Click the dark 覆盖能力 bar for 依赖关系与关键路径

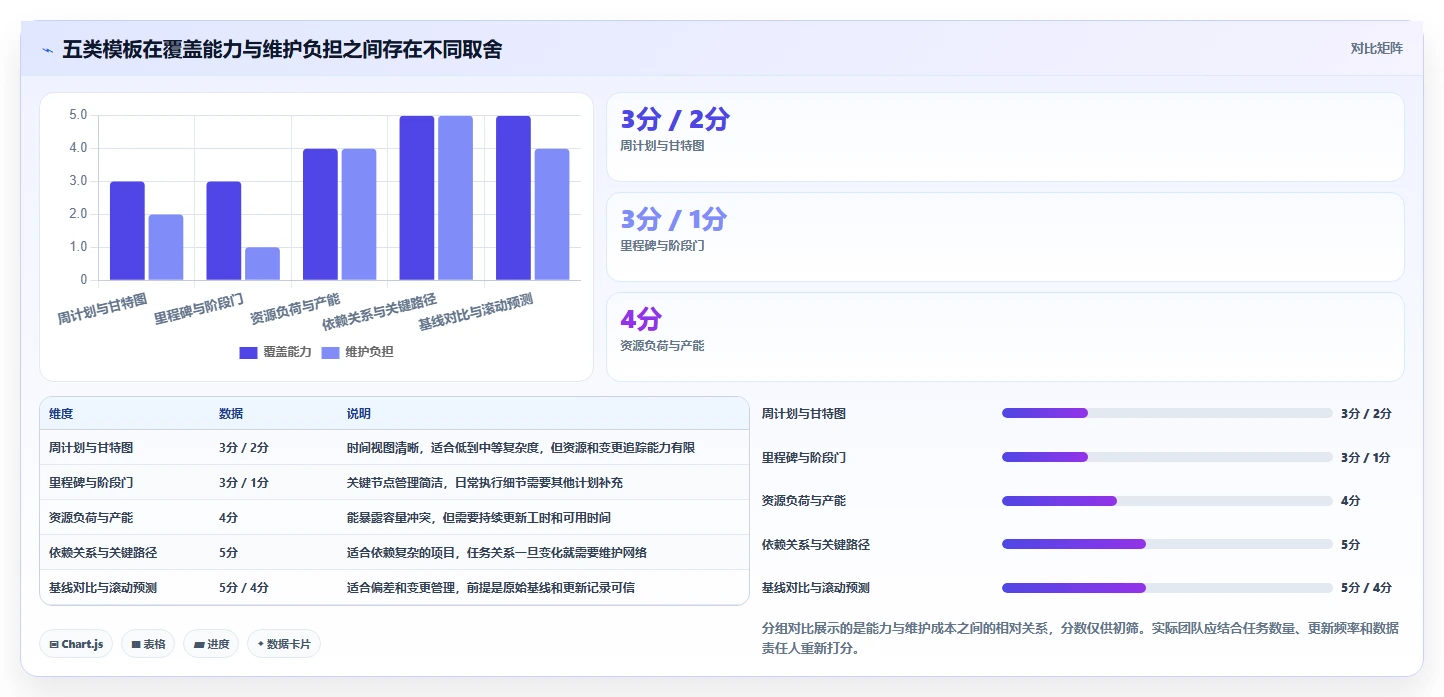417,198
